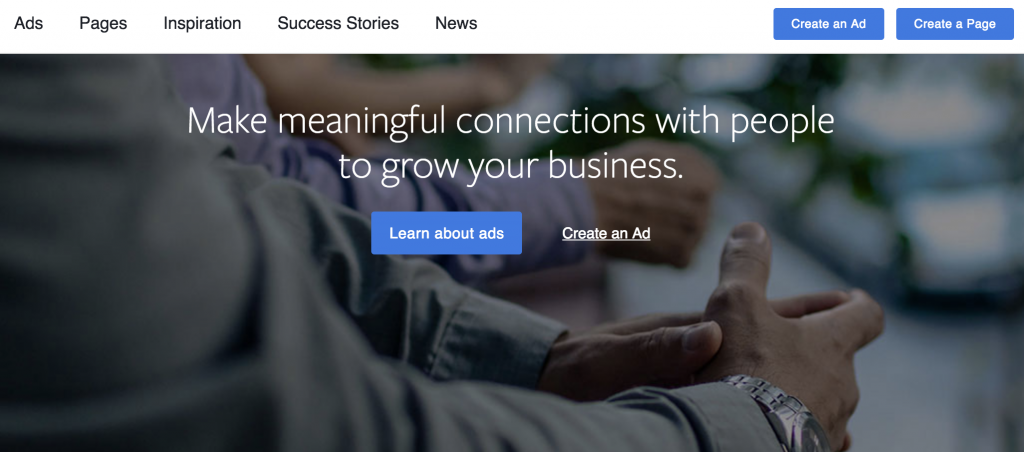Click the empty white area of the navigation bar
The height and width of the screenshot is (452, 1024).
(x=620, y=24)
